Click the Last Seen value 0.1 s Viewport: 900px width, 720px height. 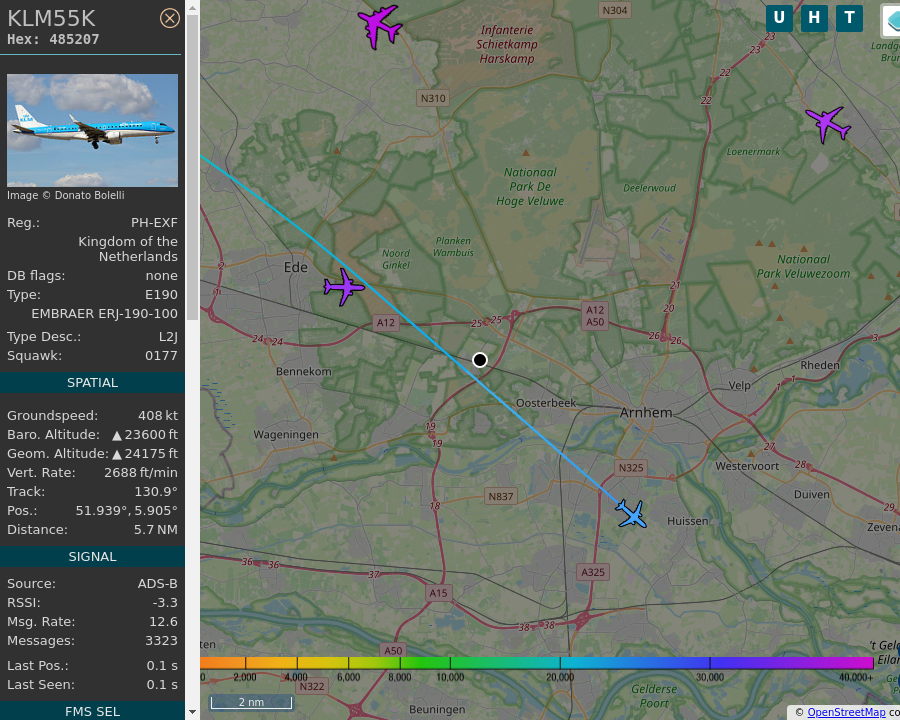(x=162, y=684)
